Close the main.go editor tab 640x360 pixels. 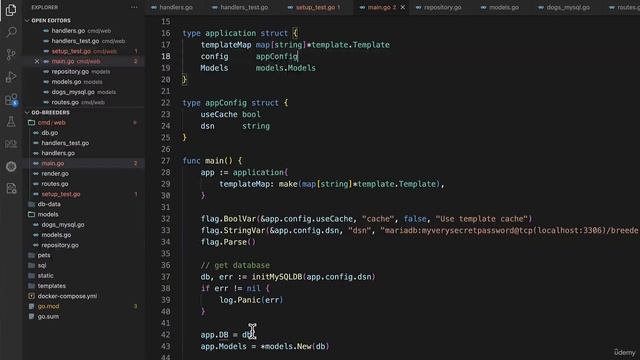pyautogui.click(x=402, y=7)
